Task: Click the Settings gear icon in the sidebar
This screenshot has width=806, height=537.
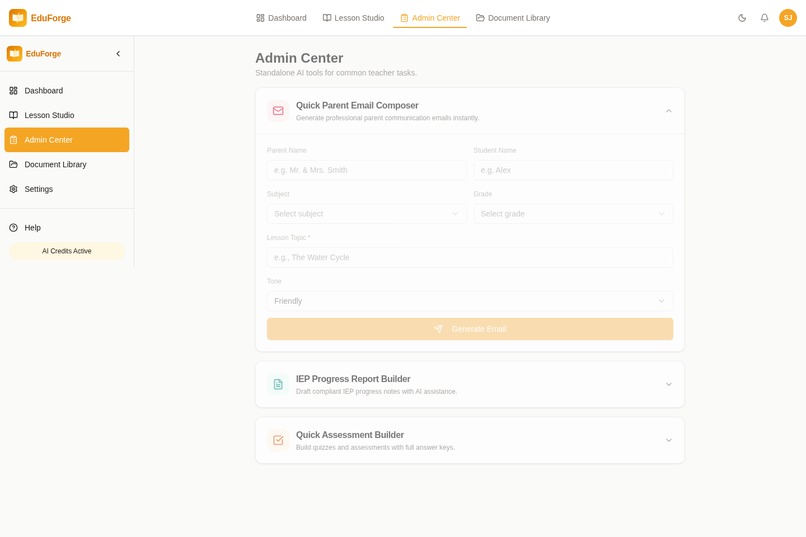Action: (x=13, y=189)
